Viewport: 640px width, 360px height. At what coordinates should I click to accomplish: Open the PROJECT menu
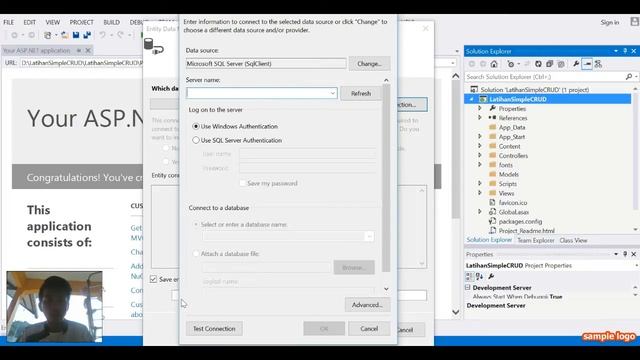click(81, 22)
